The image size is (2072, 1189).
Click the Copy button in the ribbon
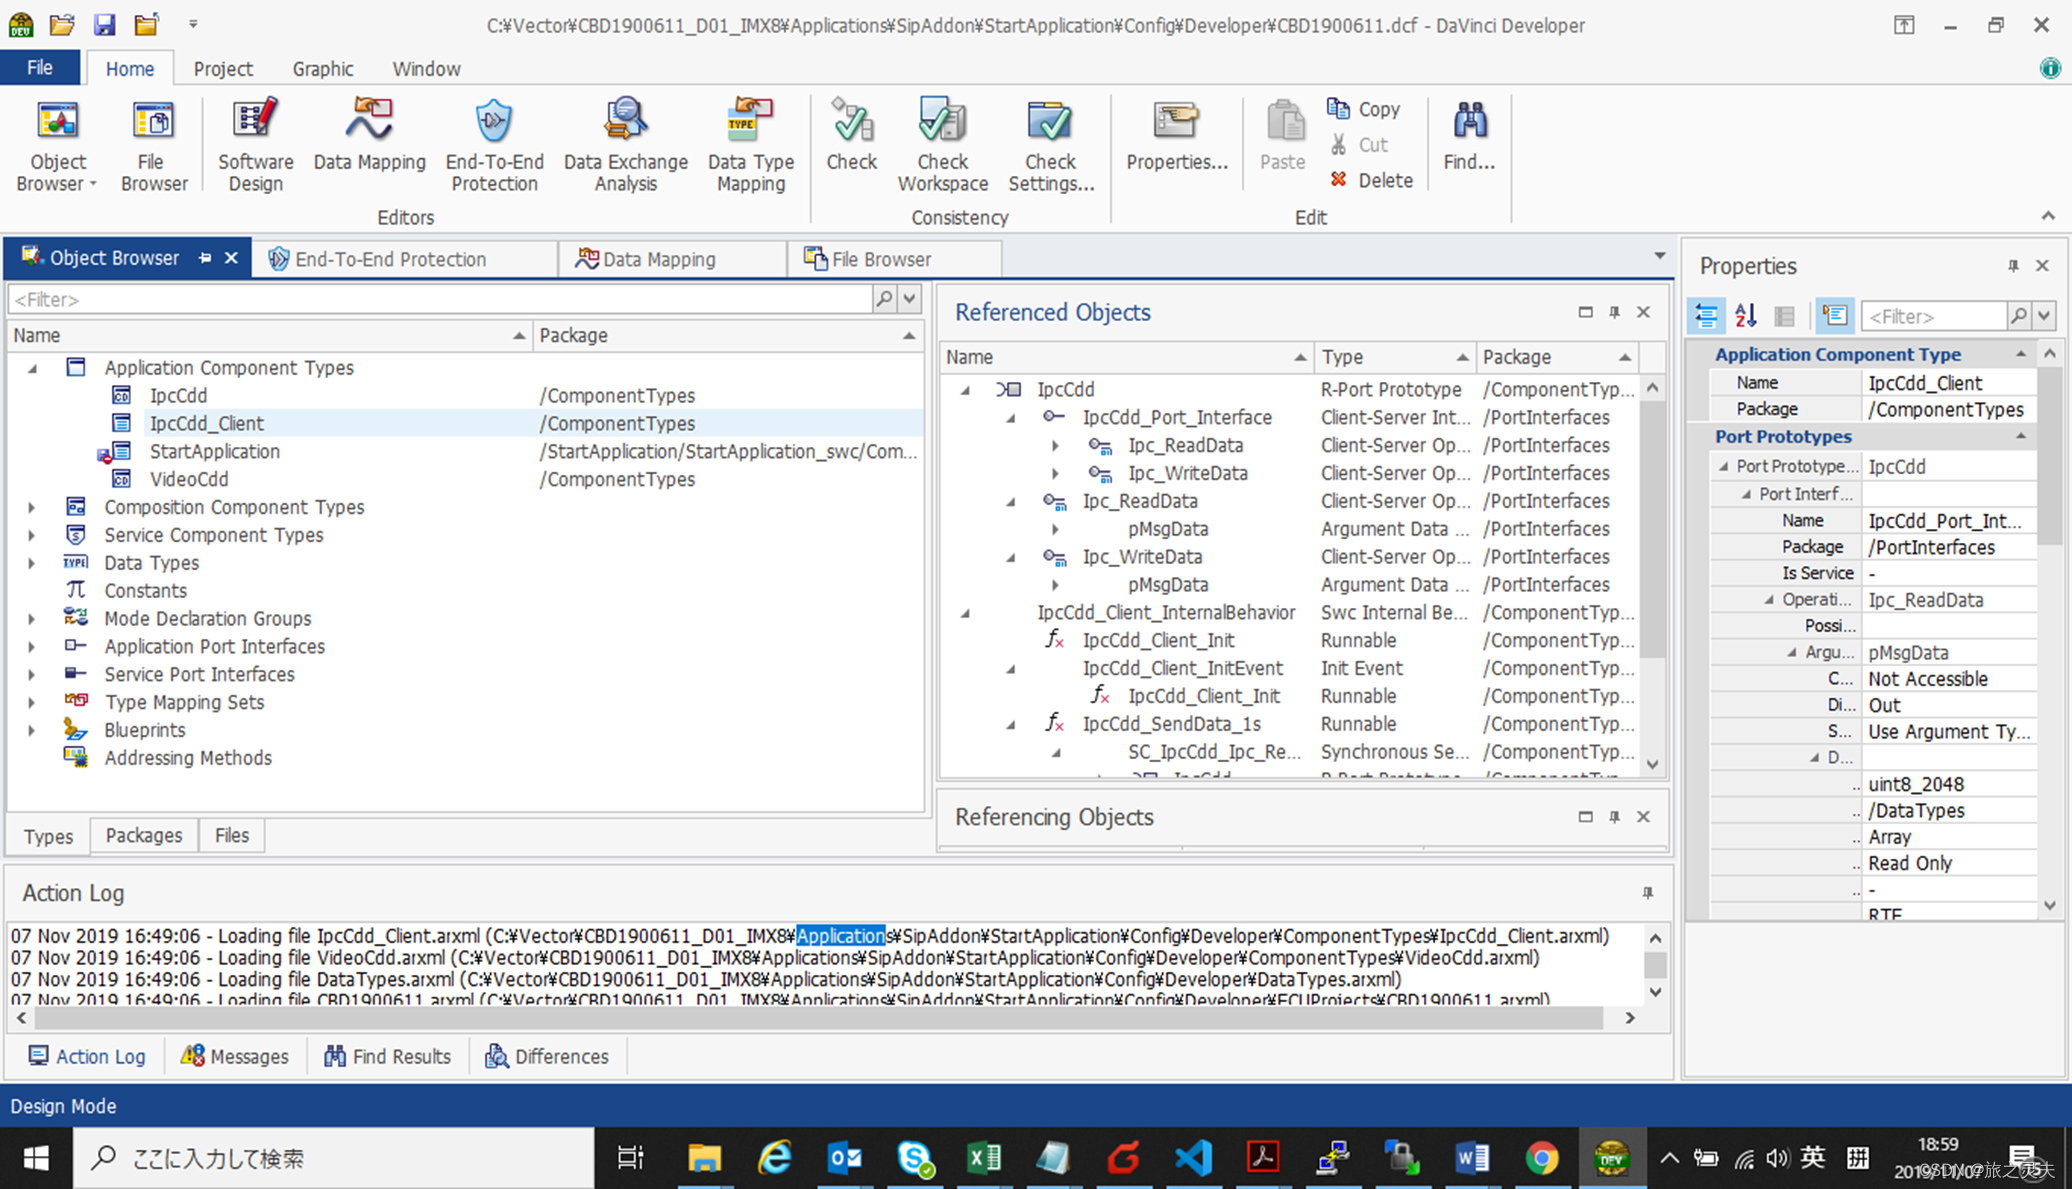coord(1365,109)
